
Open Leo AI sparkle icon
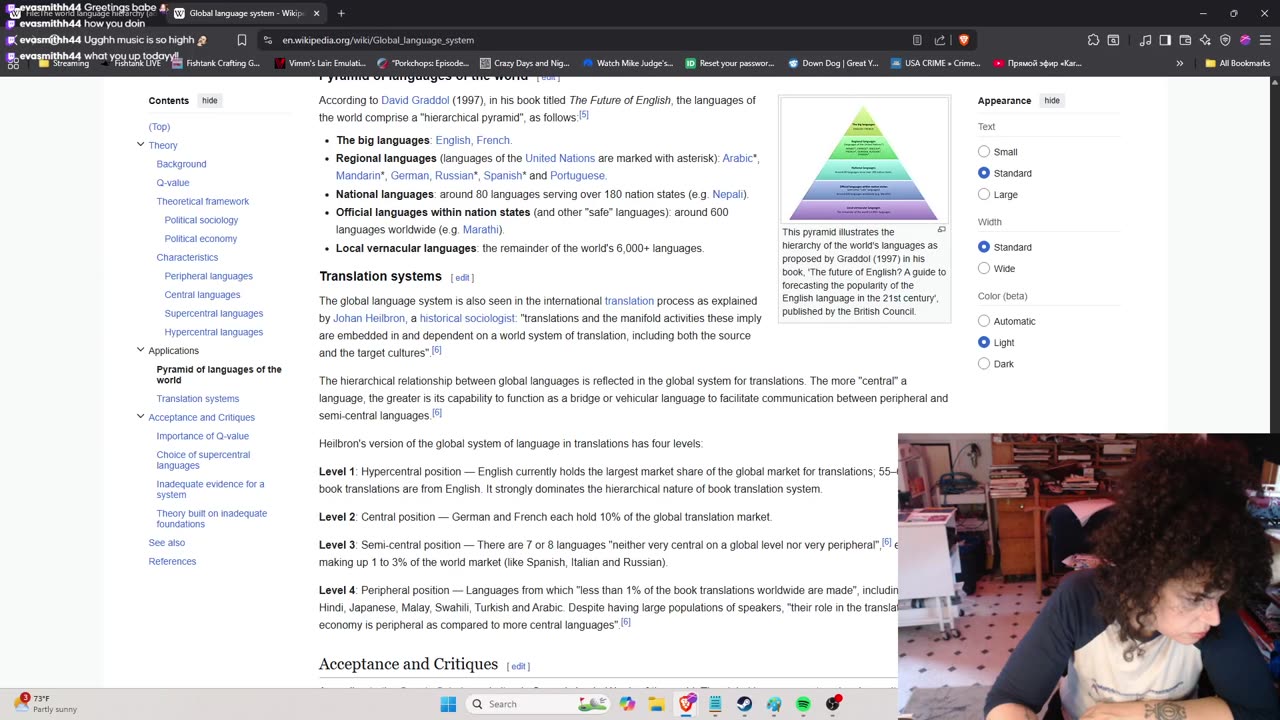pyautogui.click(x=1205, y=40)
